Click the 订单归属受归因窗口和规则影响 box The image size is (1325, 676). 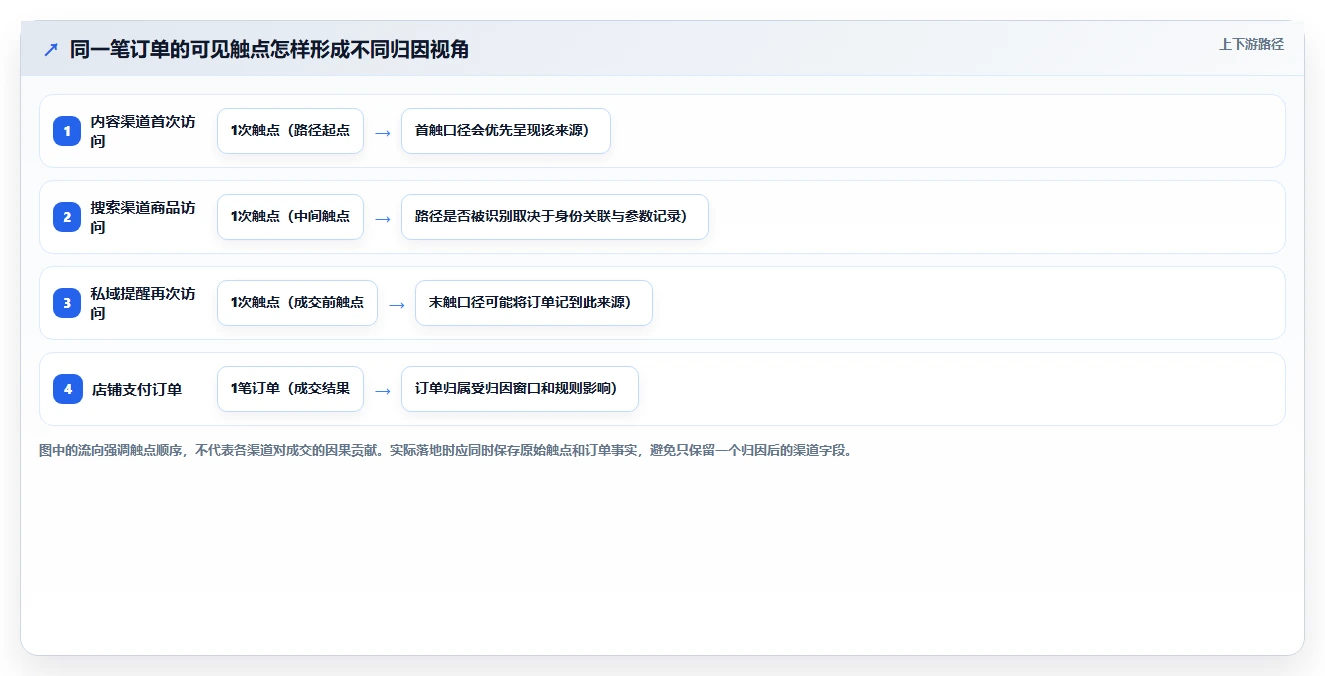(520, 389)
